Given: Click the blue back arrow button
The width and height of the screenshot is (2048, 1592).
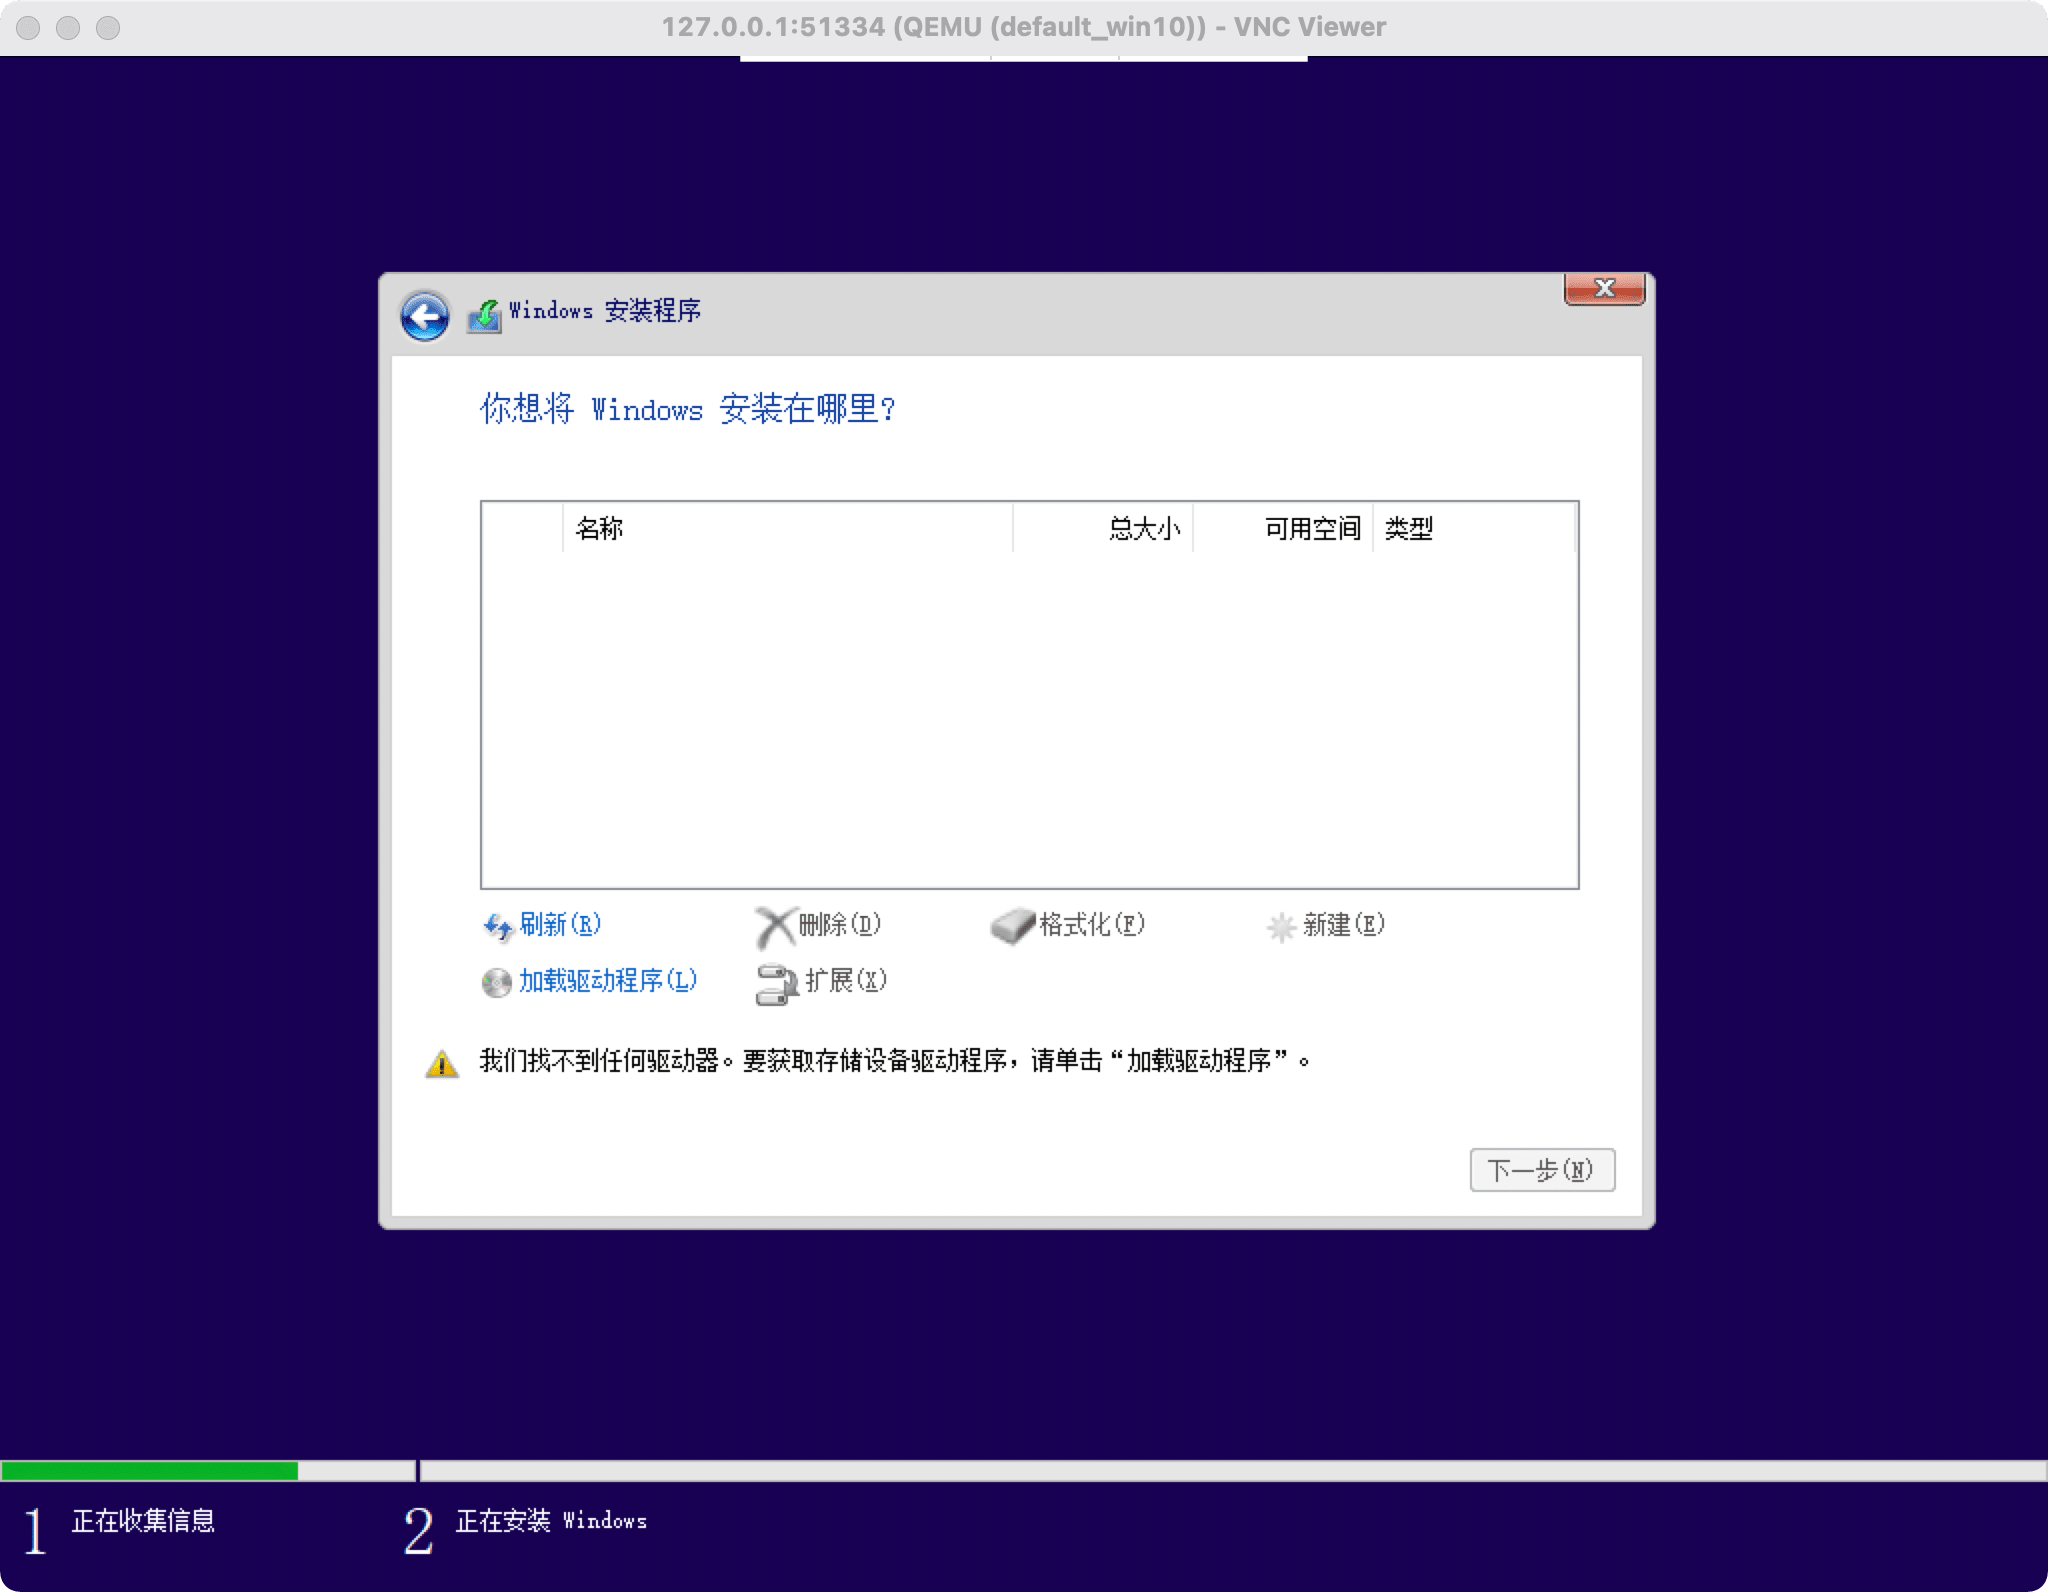Looking at the screenshot, I should 425,317.
